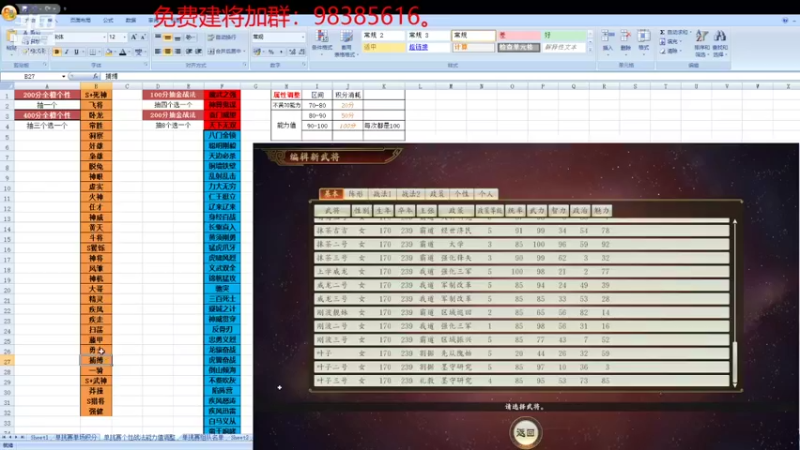Image resolution: width=800 pixels, height=450 pixels.
Task: Select the 常规 2 cell style
Action: pyautogui.click(x=383, y=35)
